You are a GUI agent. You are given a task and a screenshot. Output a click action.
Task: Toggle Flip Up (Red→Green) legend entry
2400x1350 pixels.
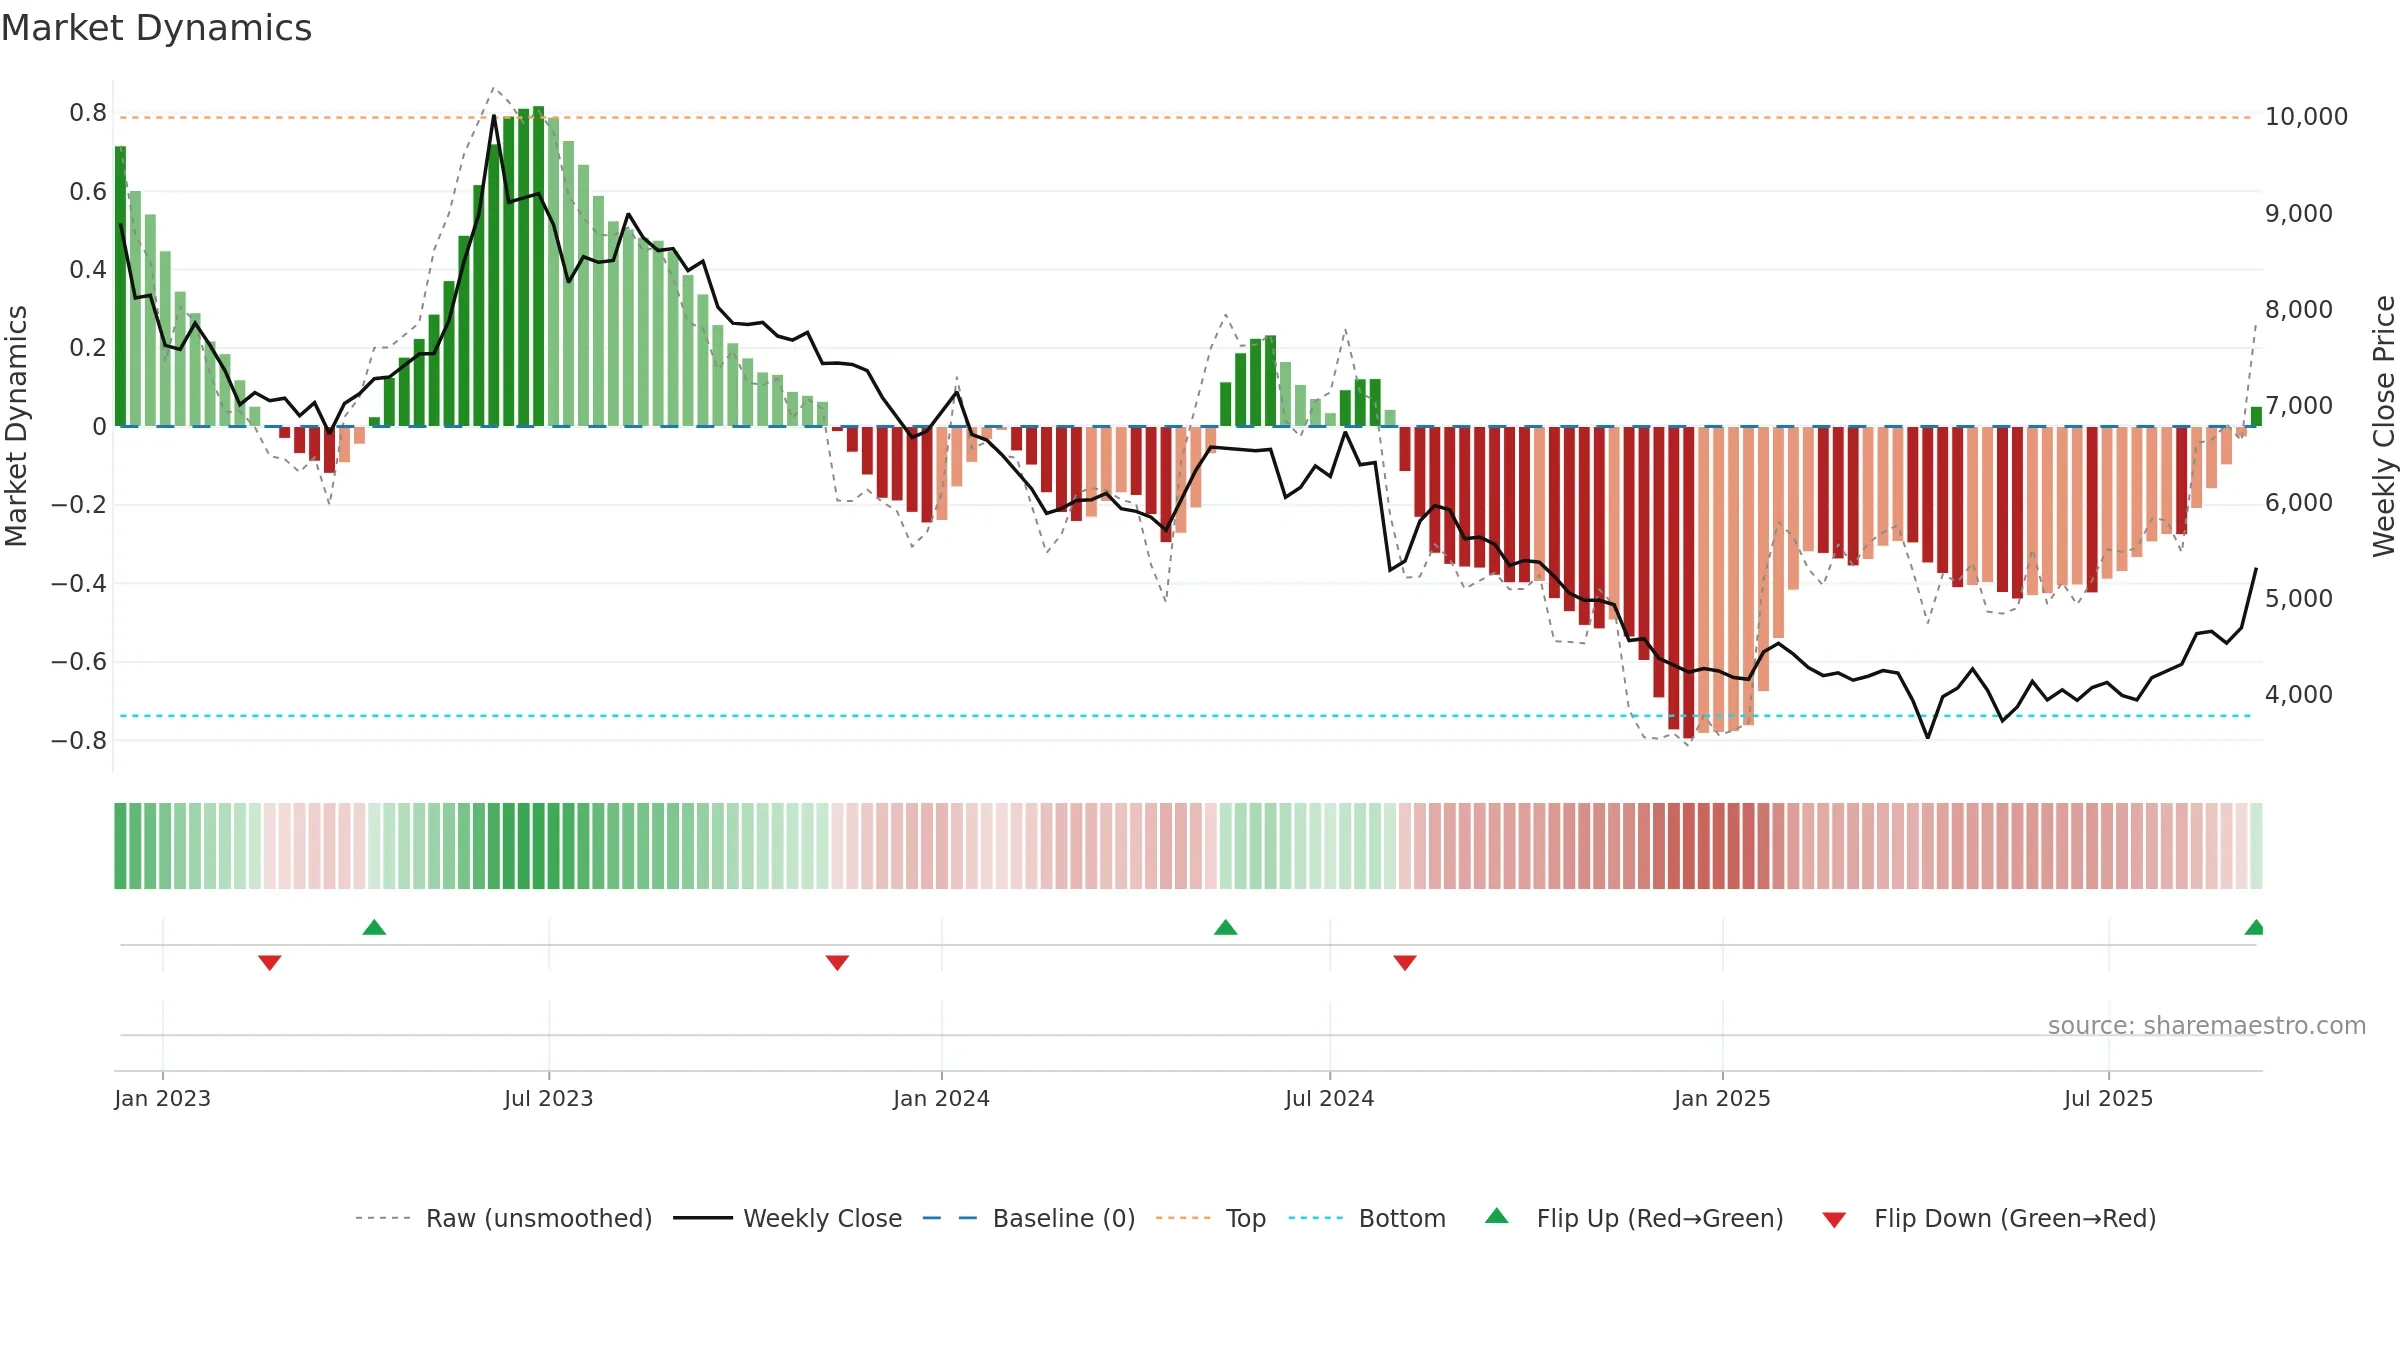[1634, 1218]
